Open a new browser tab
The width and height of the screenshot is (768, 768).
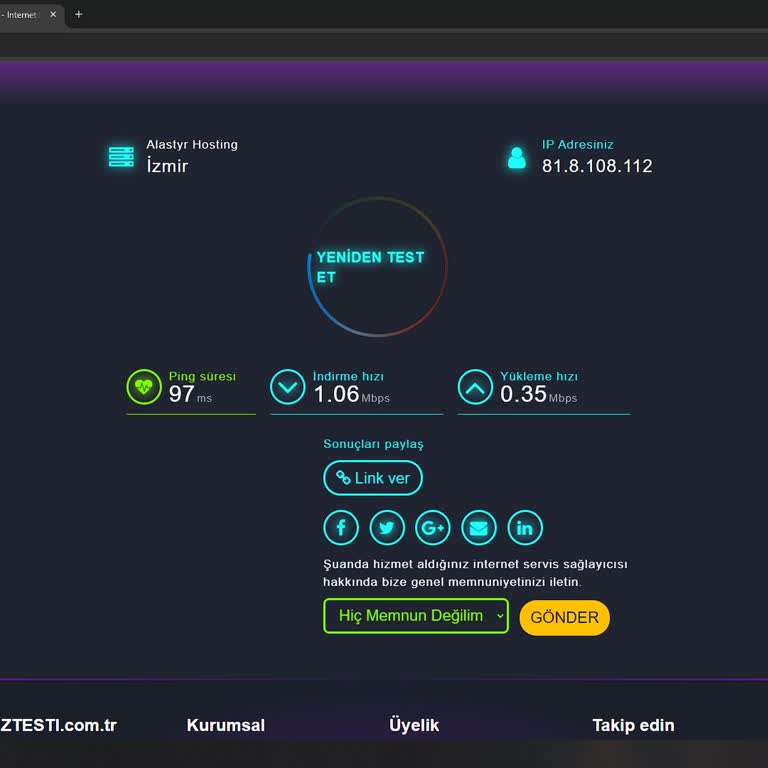point(78,14)
